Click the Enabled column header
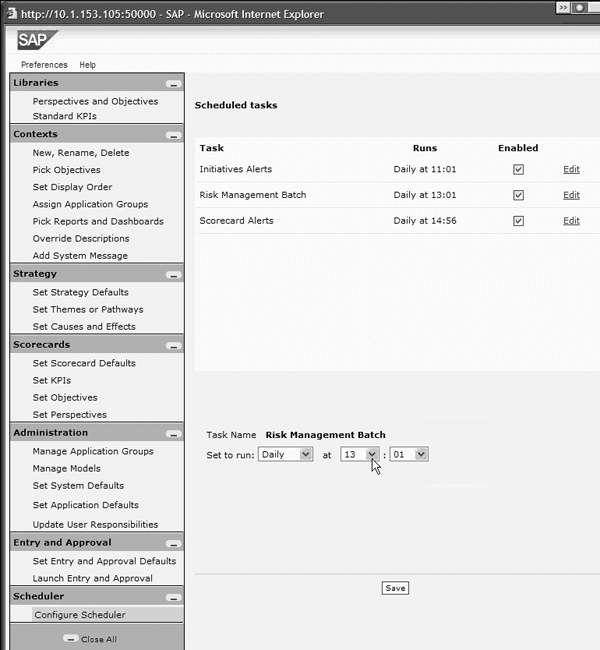Viewport: 600px width, 650px height. (518, 148)
